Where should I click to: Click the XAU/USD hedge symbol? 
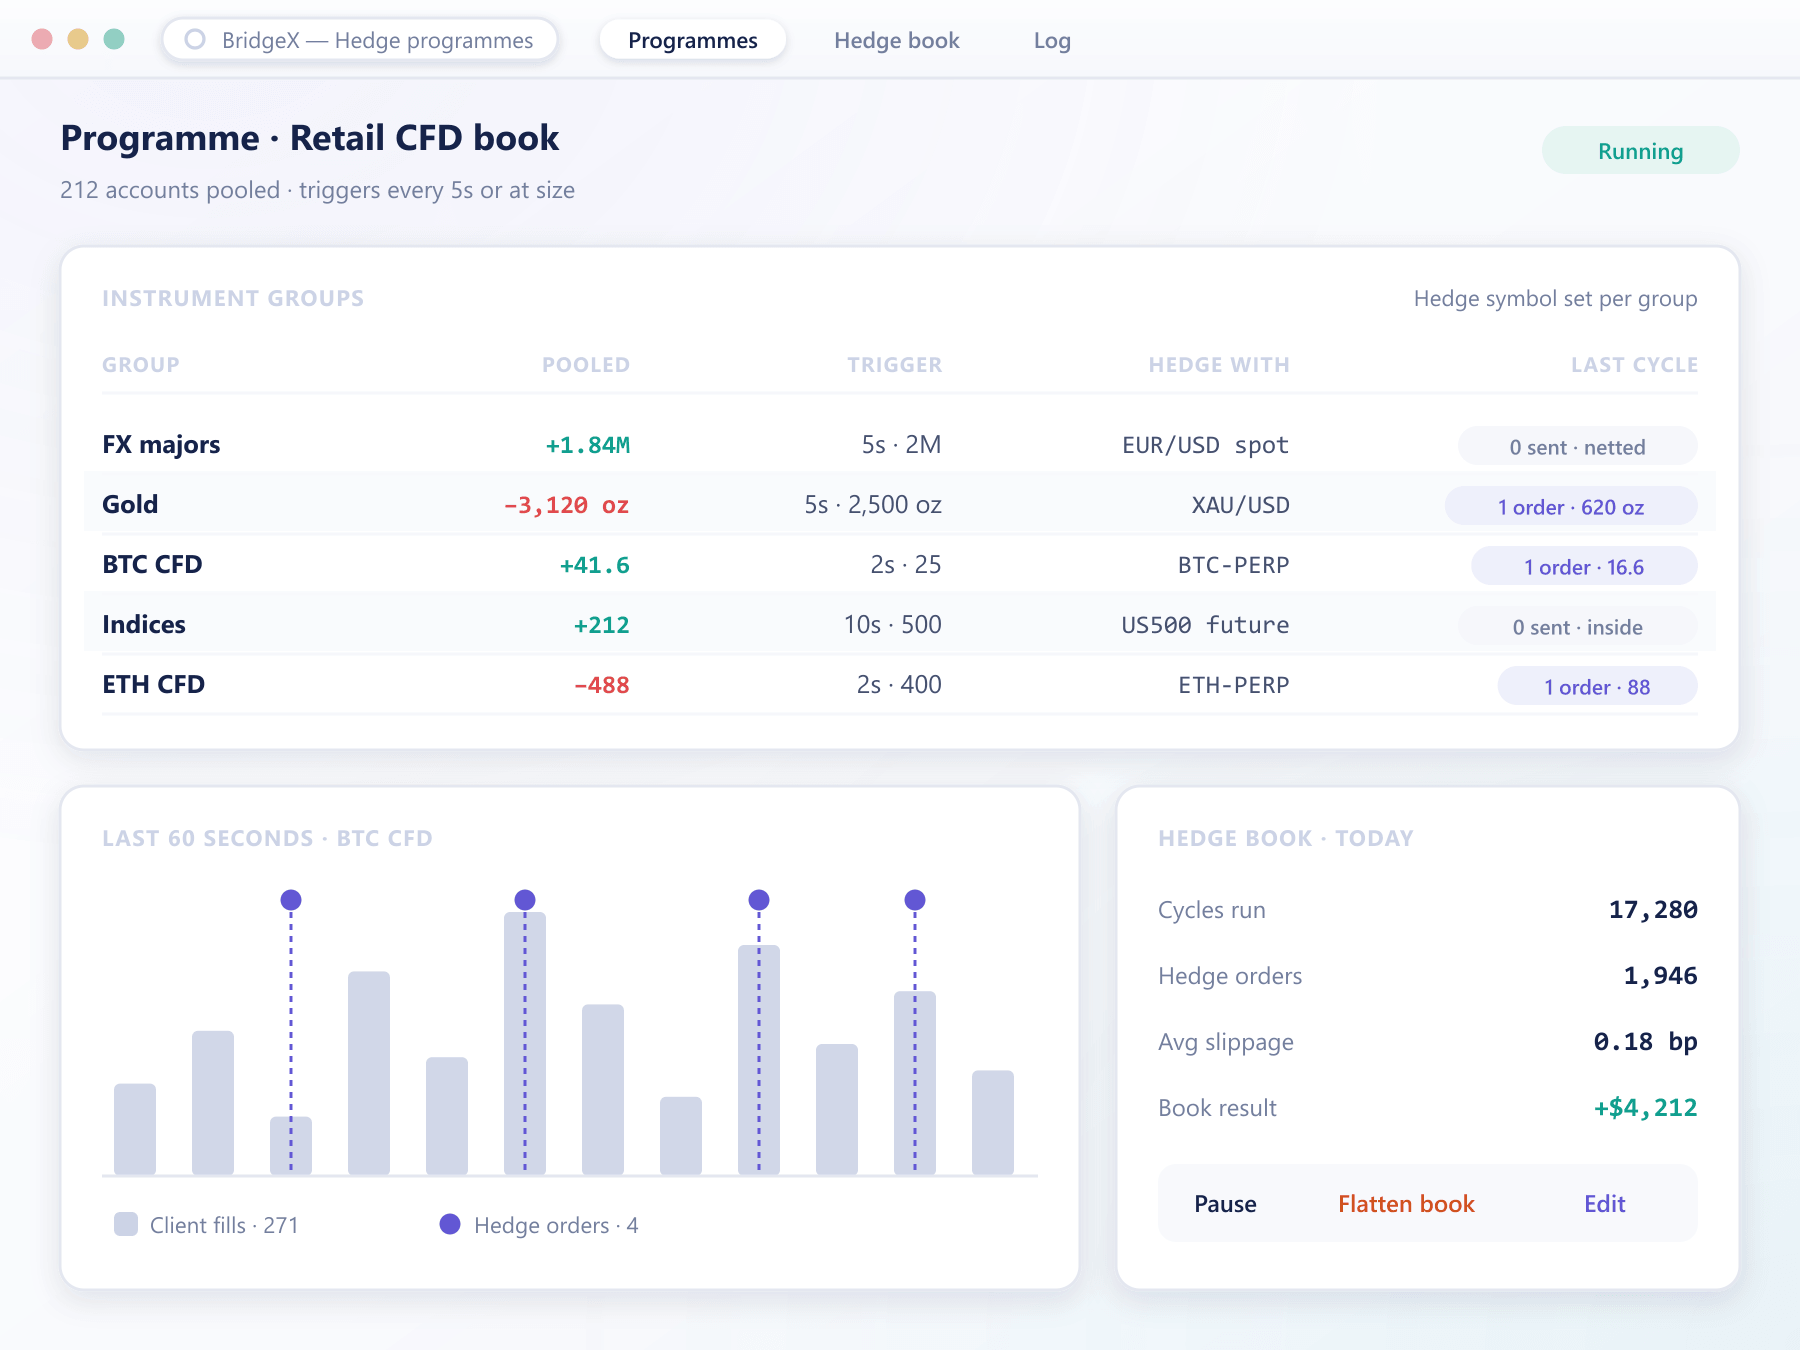coord(1240,505)
